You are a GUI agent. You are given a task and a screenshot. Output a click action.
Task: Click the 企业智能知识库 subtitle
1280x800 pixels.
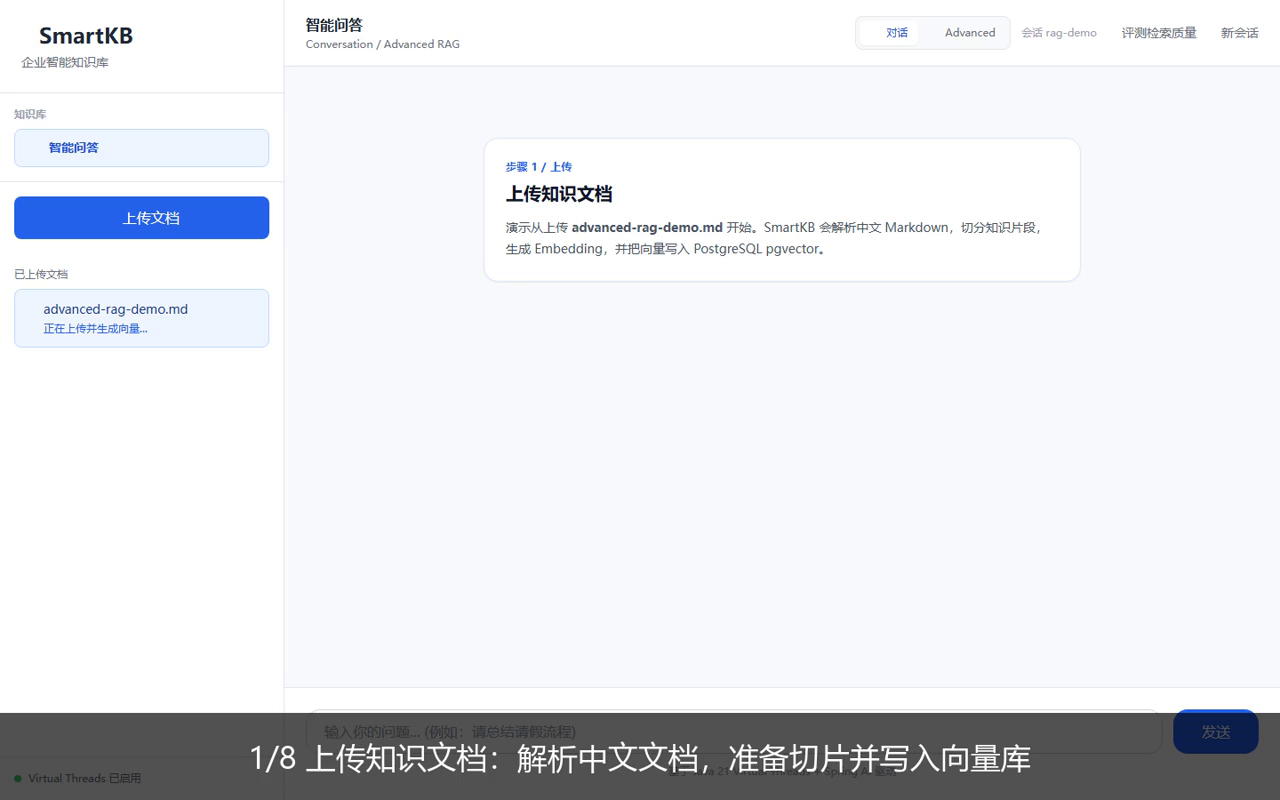(x=65, y=62)
